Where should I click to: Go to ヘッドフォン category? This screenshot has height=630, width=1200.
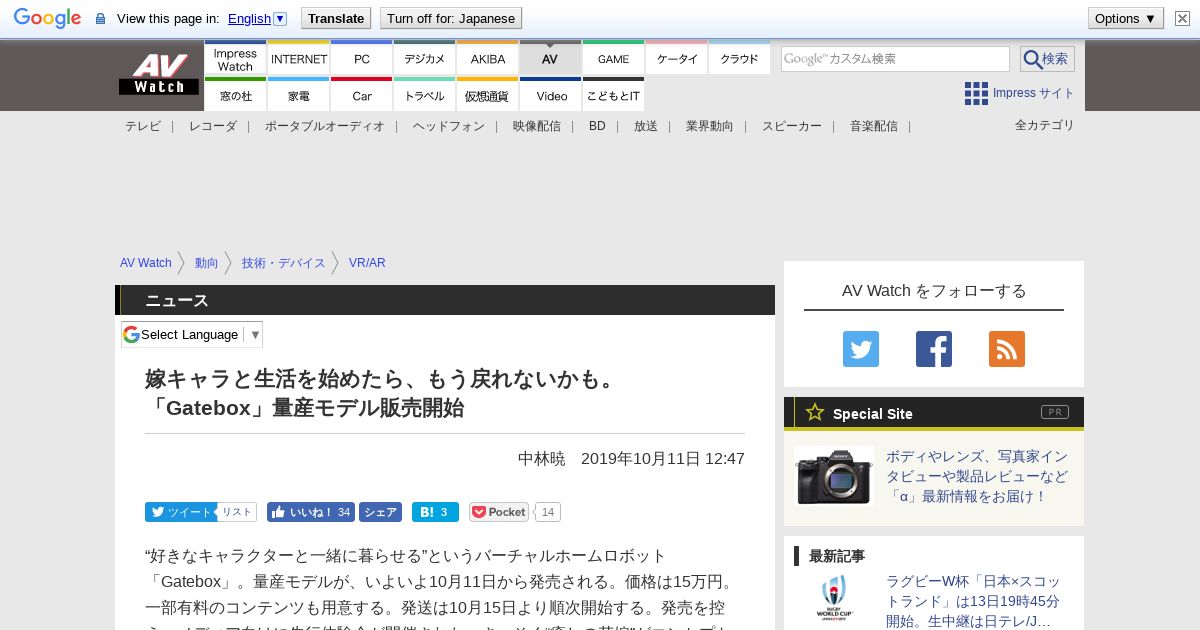pos(449,126)
